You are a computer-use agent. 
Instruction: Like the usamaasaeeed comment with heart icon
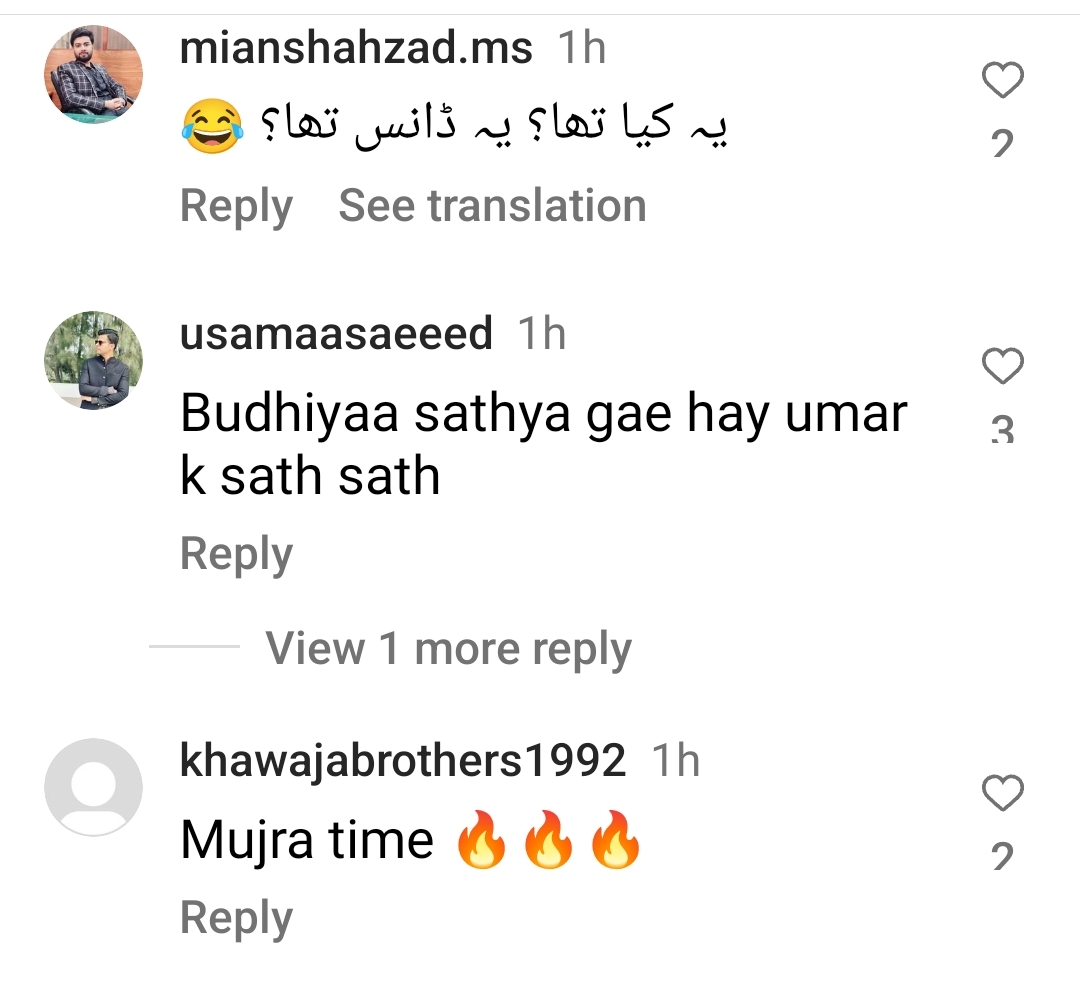pyautogui.click(x=1002, y=366)
